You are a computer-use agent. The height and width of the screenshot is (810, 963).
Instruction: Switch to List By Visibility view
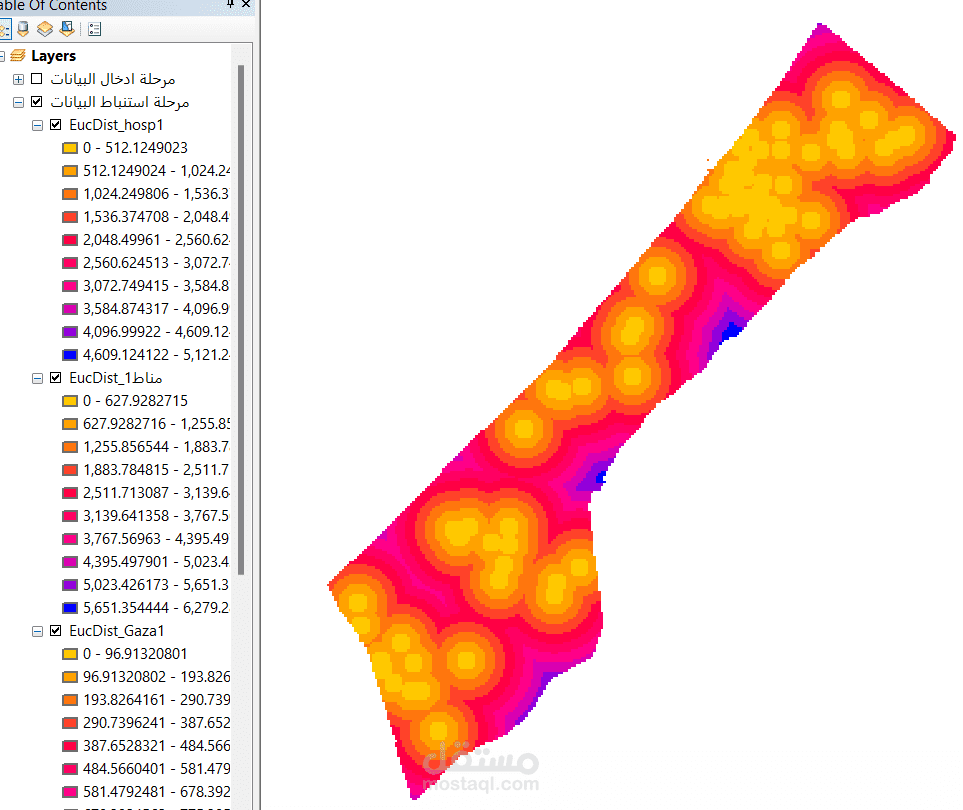click(x=45, y=29)
